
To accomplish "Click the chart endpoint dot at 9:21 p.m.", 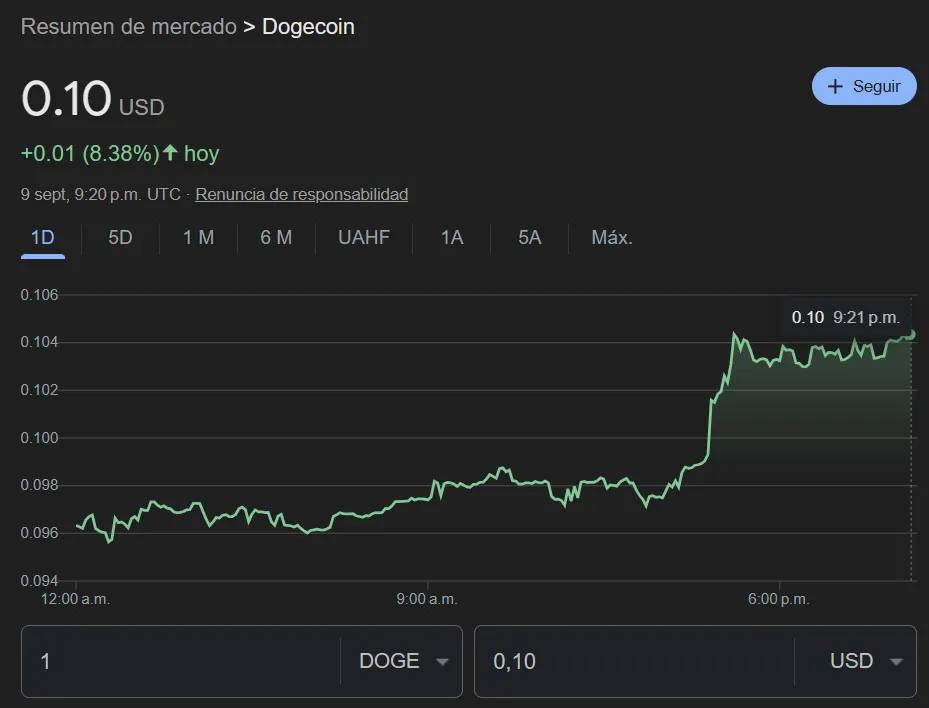I will 911,335.
